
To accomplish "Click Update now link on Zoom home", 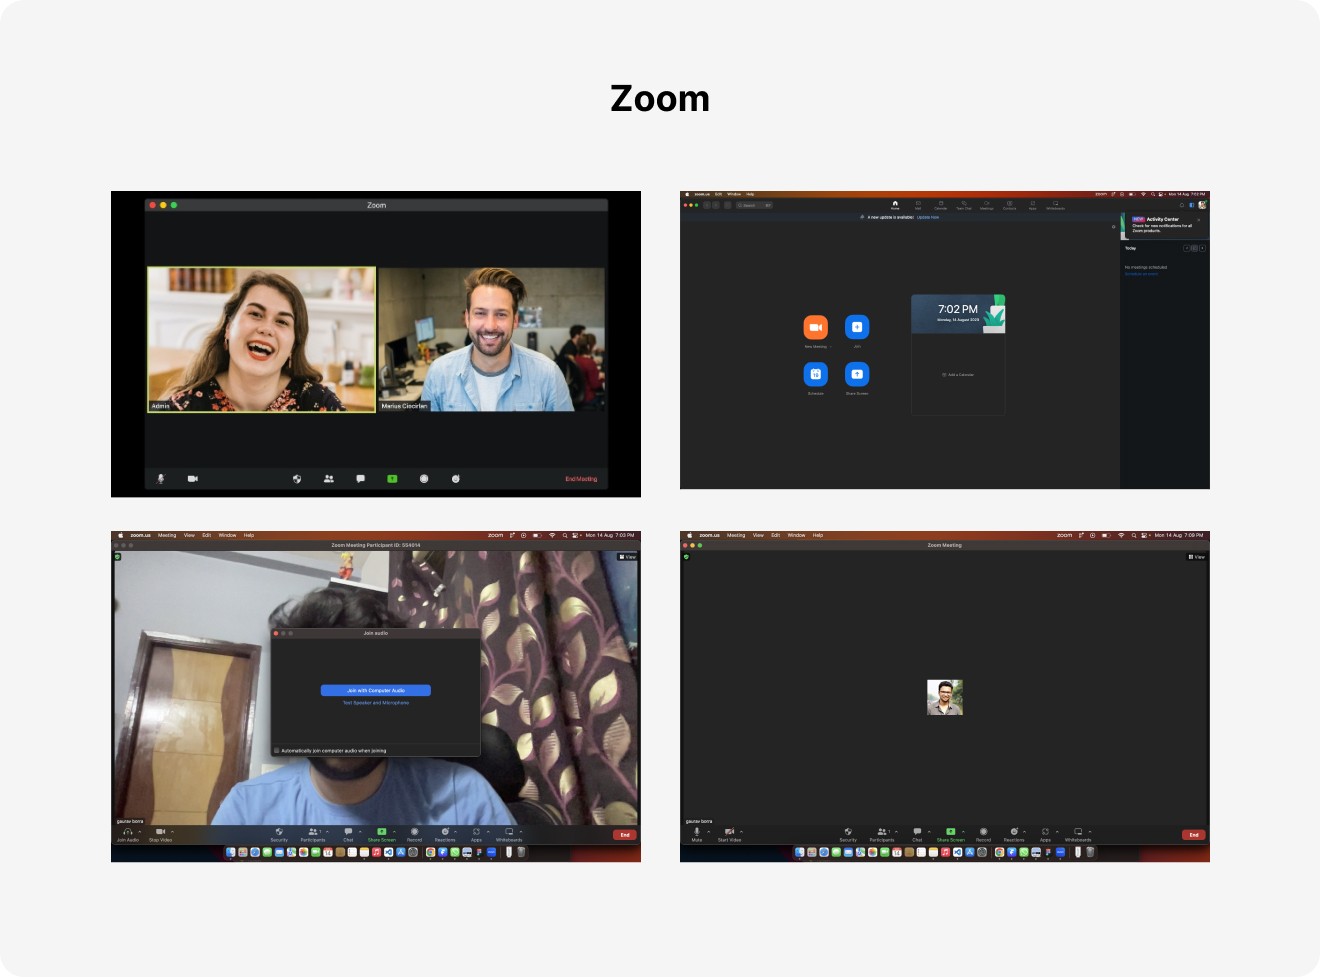I will [928, 217].
